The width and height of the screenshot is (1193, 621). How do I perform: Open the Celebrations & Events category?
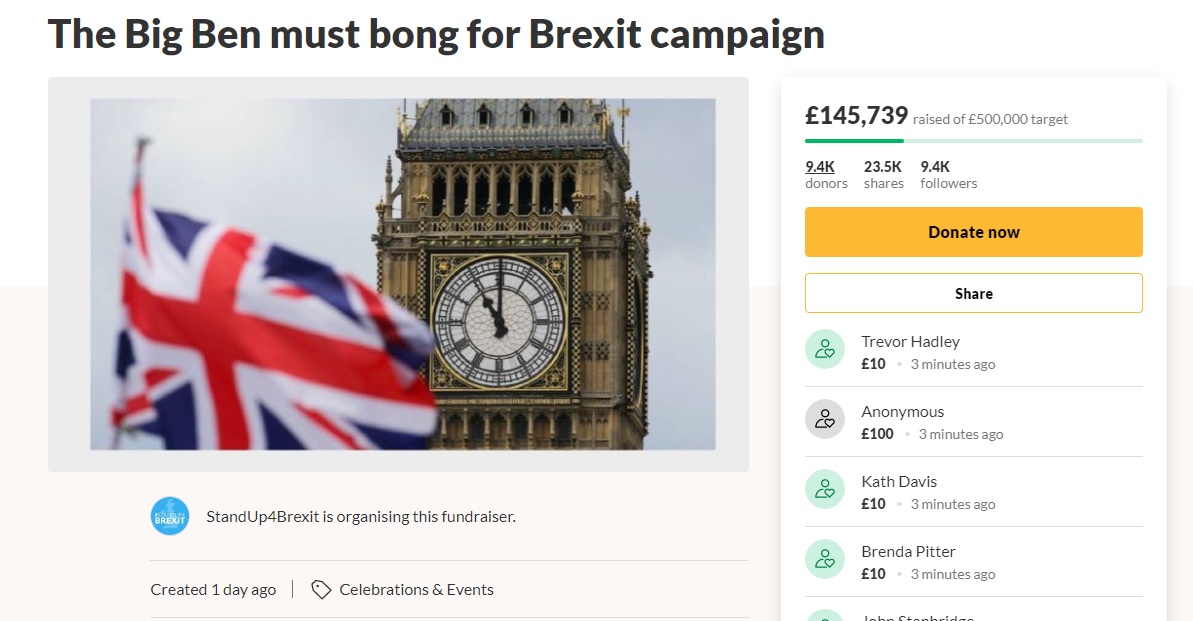(416, 590)
